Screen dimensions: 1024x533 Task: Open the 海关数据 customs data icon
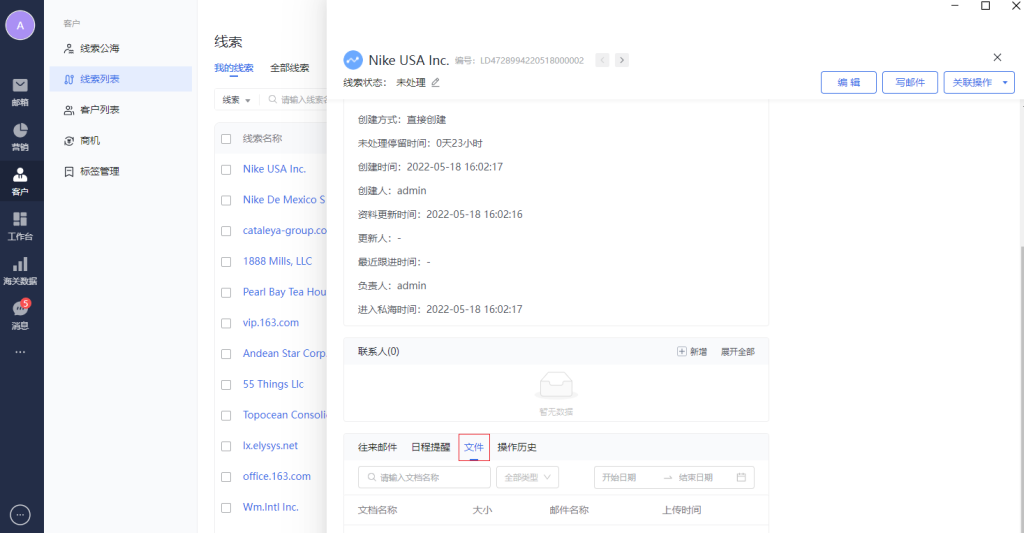tap(20, 270)
